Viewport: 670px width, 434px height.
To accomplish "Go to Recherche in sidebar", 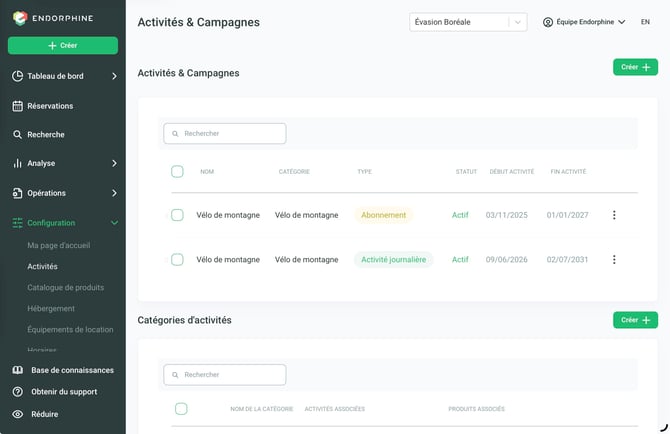I will click(46, 135).
